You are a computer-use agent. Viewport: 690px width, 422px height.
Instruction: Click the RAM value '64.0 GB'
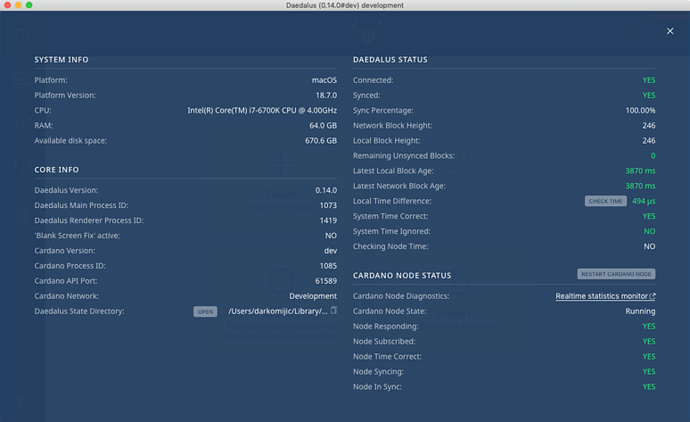323,125
